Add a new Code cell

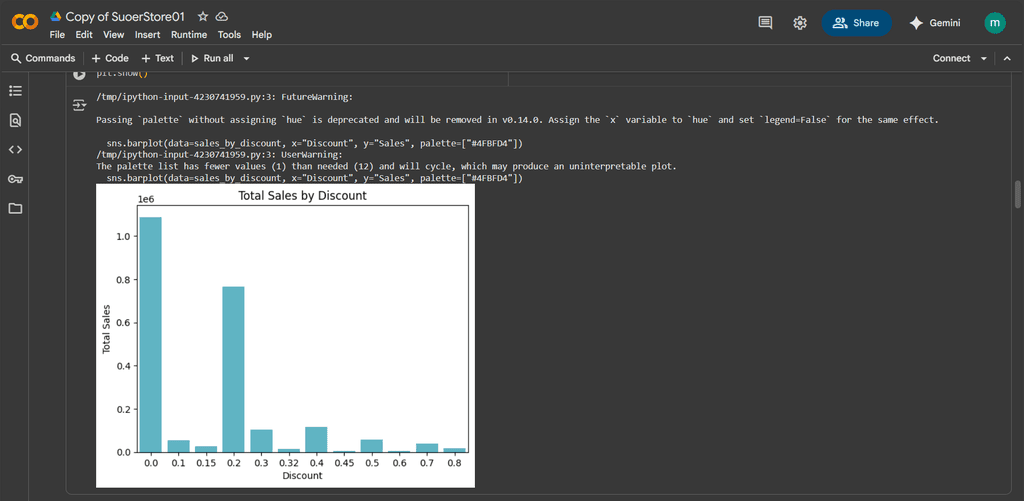pos(110,58)
